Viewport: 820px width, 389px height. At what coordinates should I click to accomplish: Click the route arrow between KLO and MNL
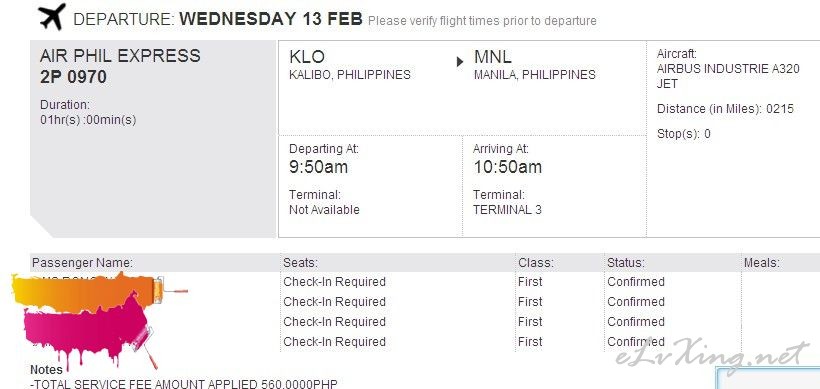pos(460,62)
